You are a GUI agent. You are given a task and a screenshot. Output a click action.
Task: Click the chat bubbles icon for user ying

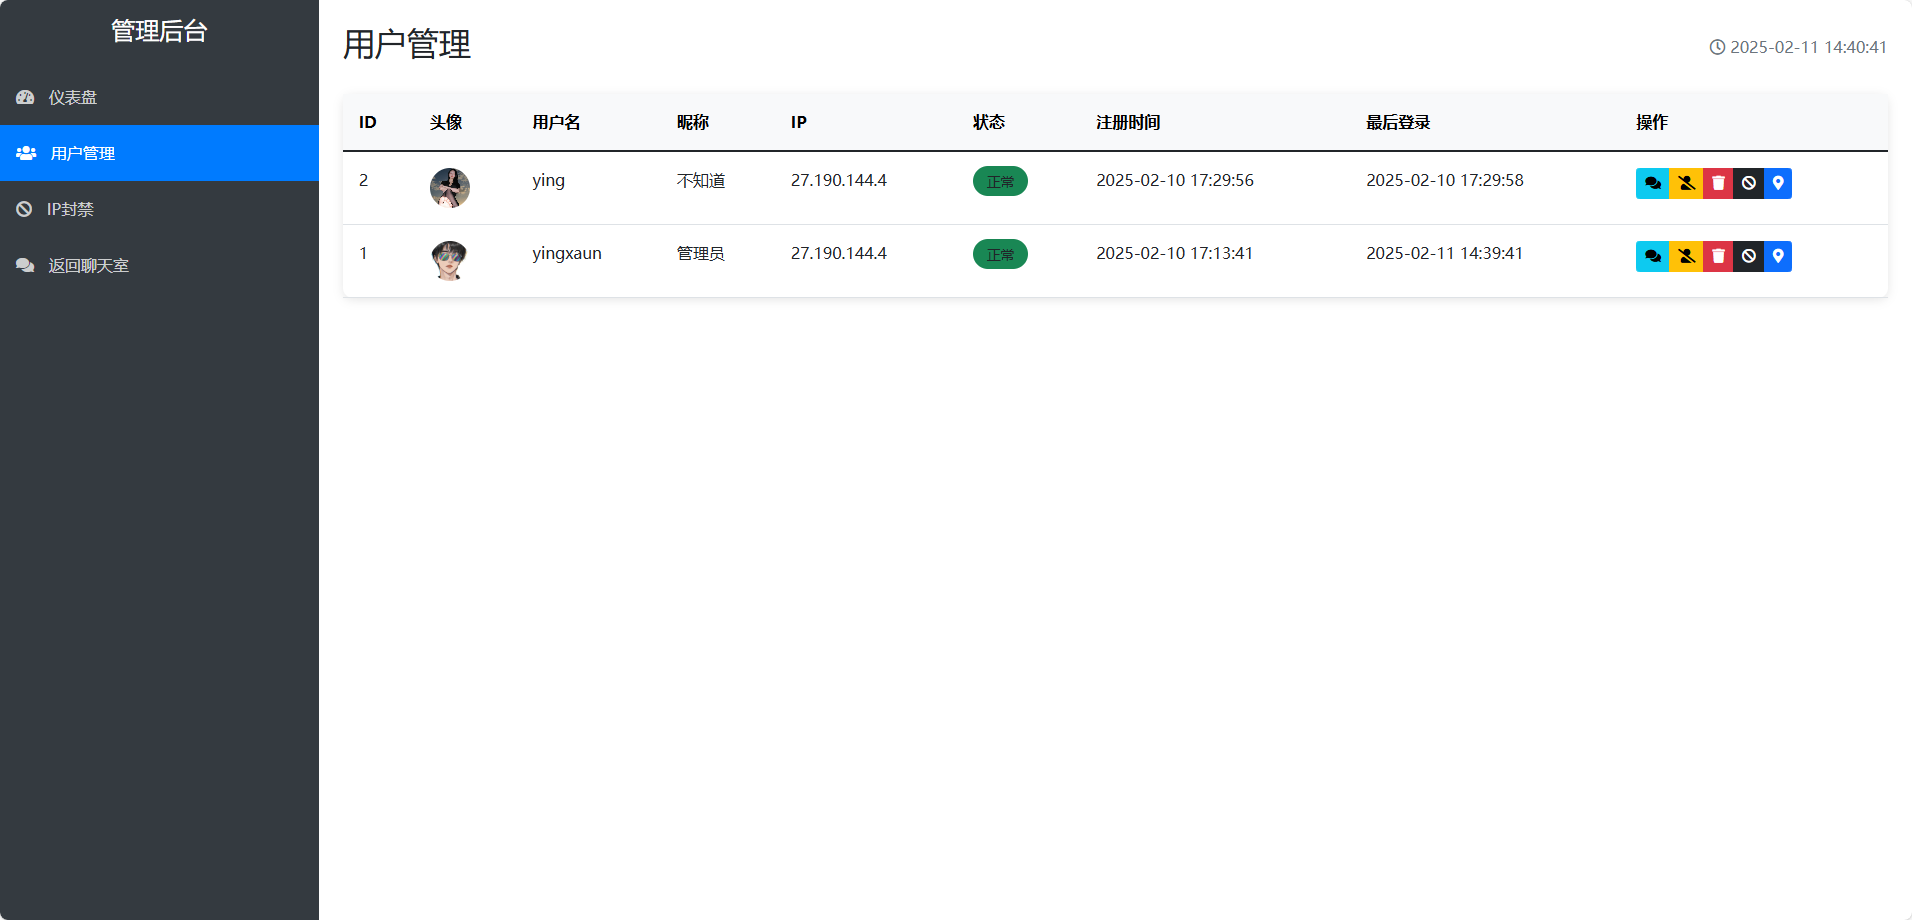click(x=1652, y=183)
